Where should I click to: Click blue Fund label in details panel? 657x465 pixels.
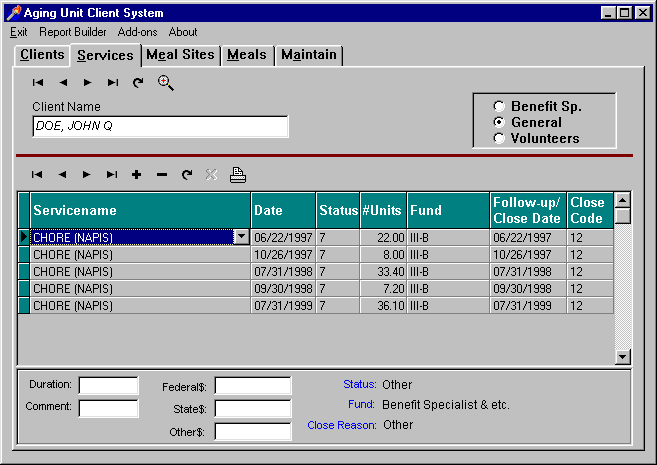coord(361,404)
